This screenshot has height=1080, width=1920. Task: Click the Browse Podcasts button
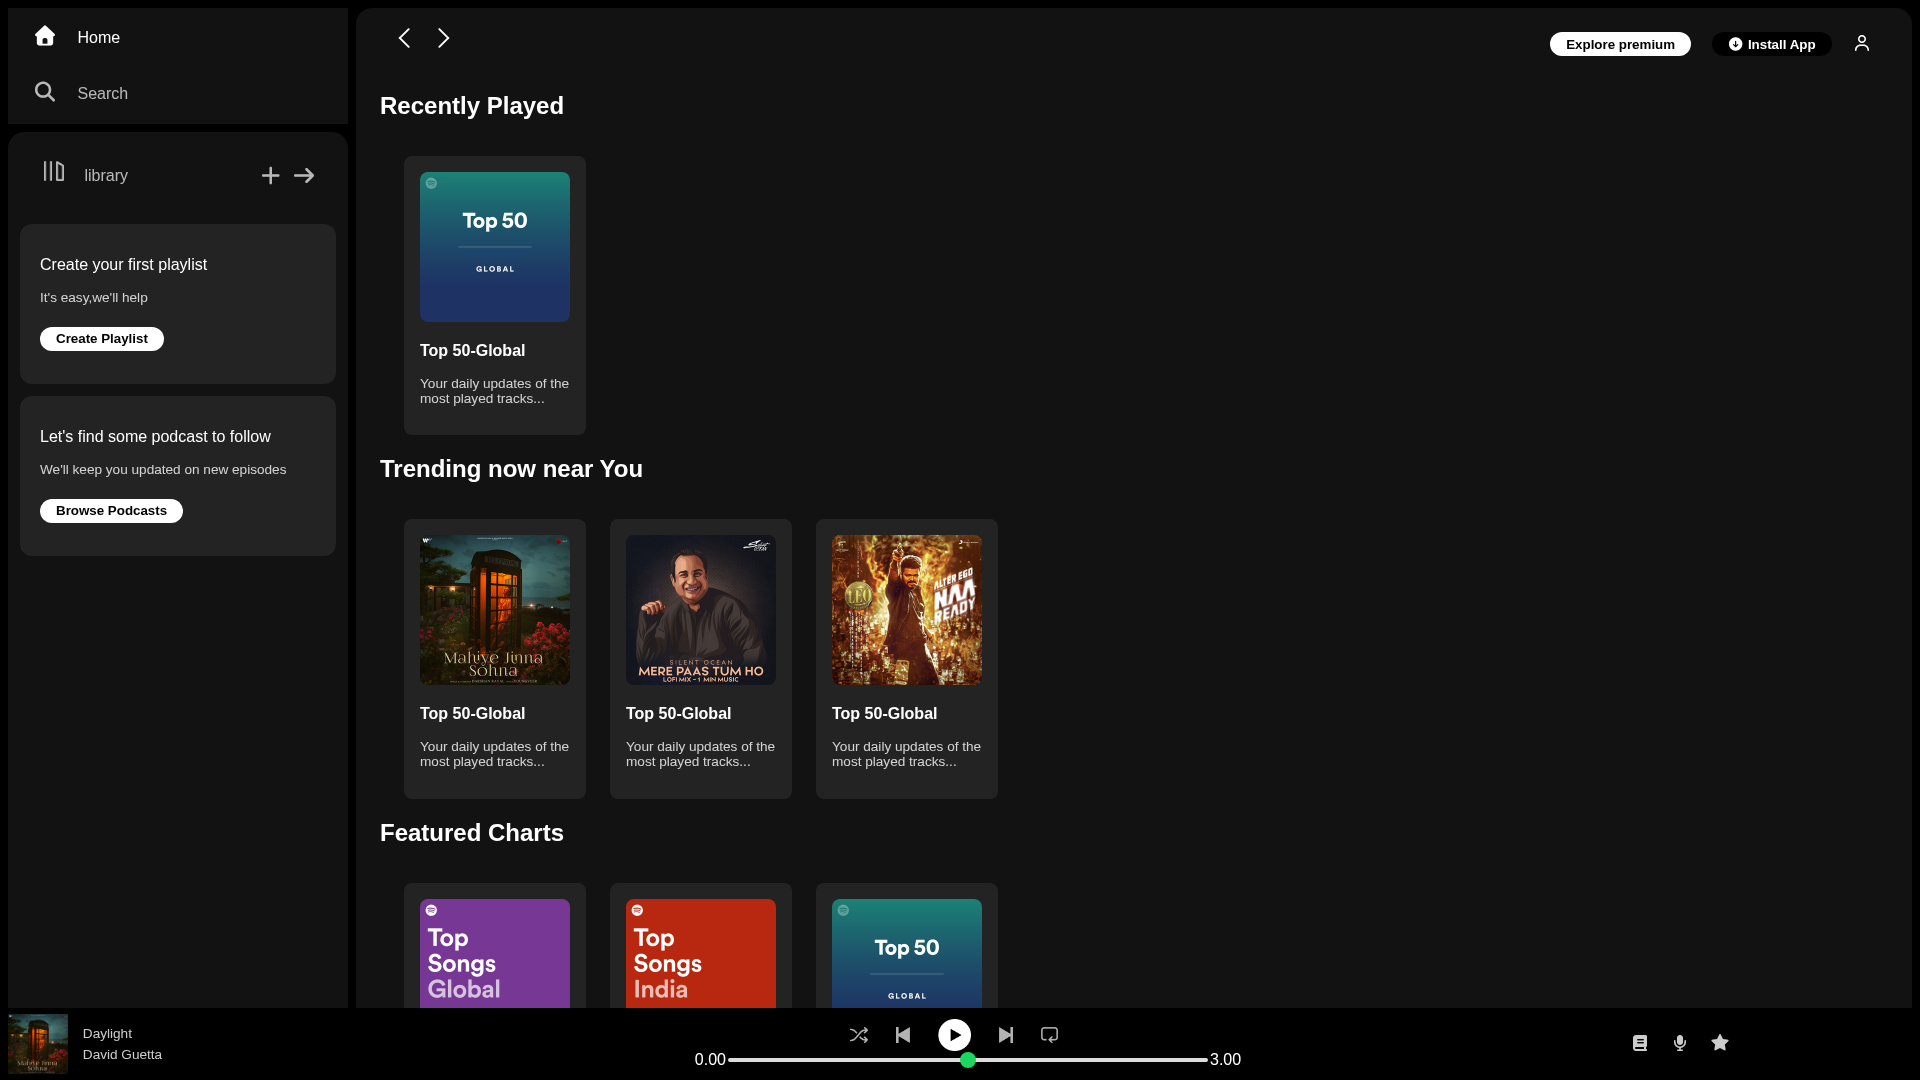[x=111, y=511]
